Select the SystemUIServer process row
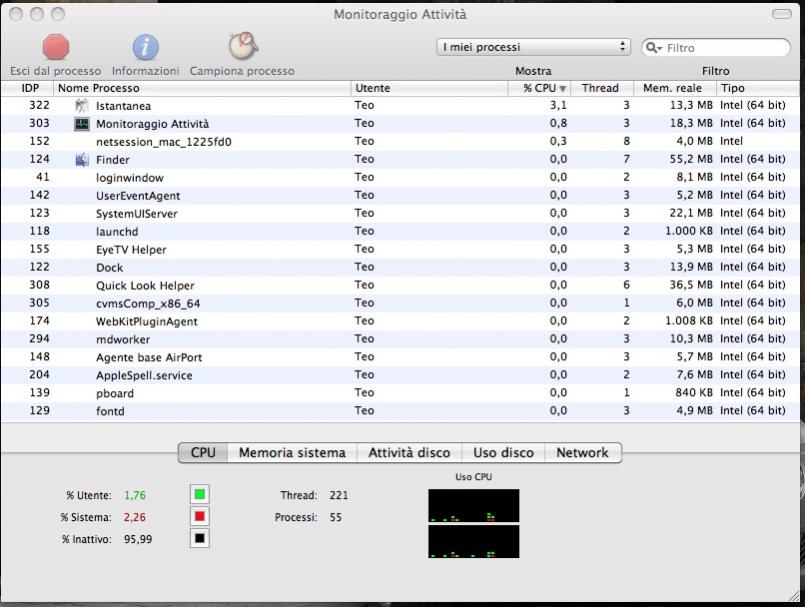The width and height of the screenshot is (805, 607). pos(400,214)
